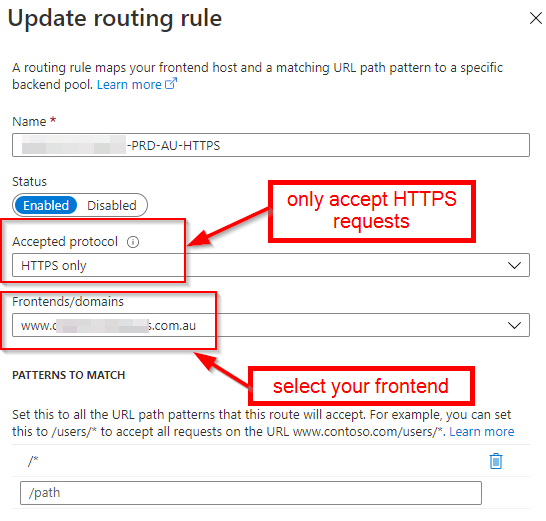Click the HTTPS only protocol value

54,266
